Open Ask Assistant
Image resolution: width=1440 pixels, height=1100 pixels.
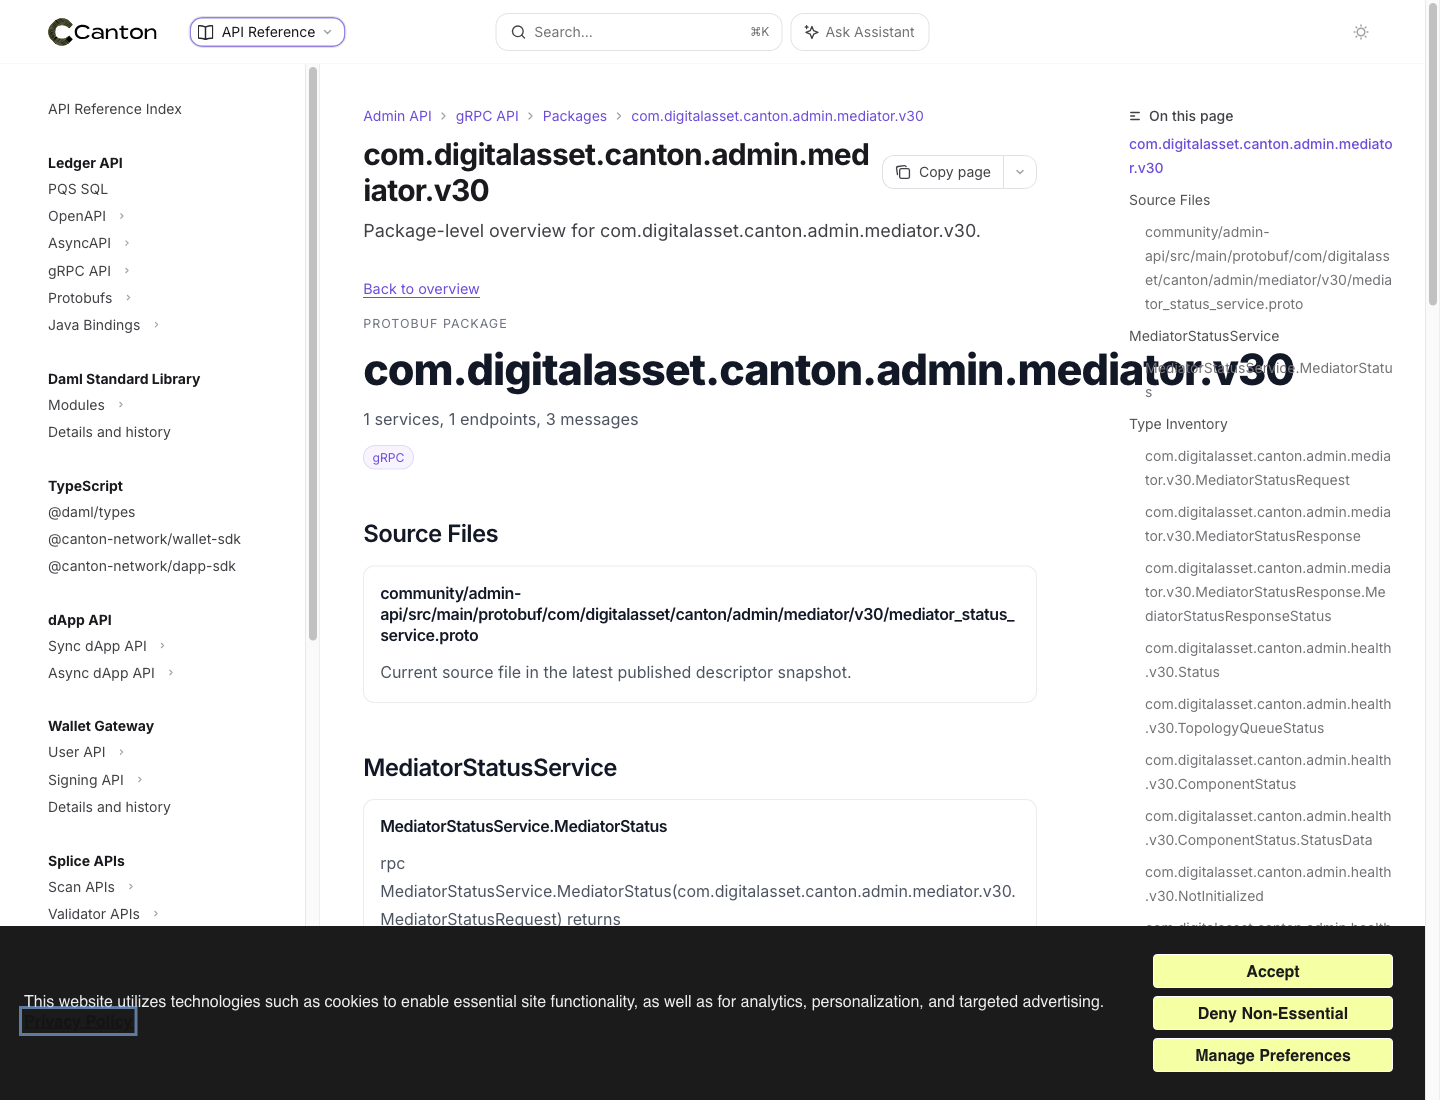(x=860, y=32)
